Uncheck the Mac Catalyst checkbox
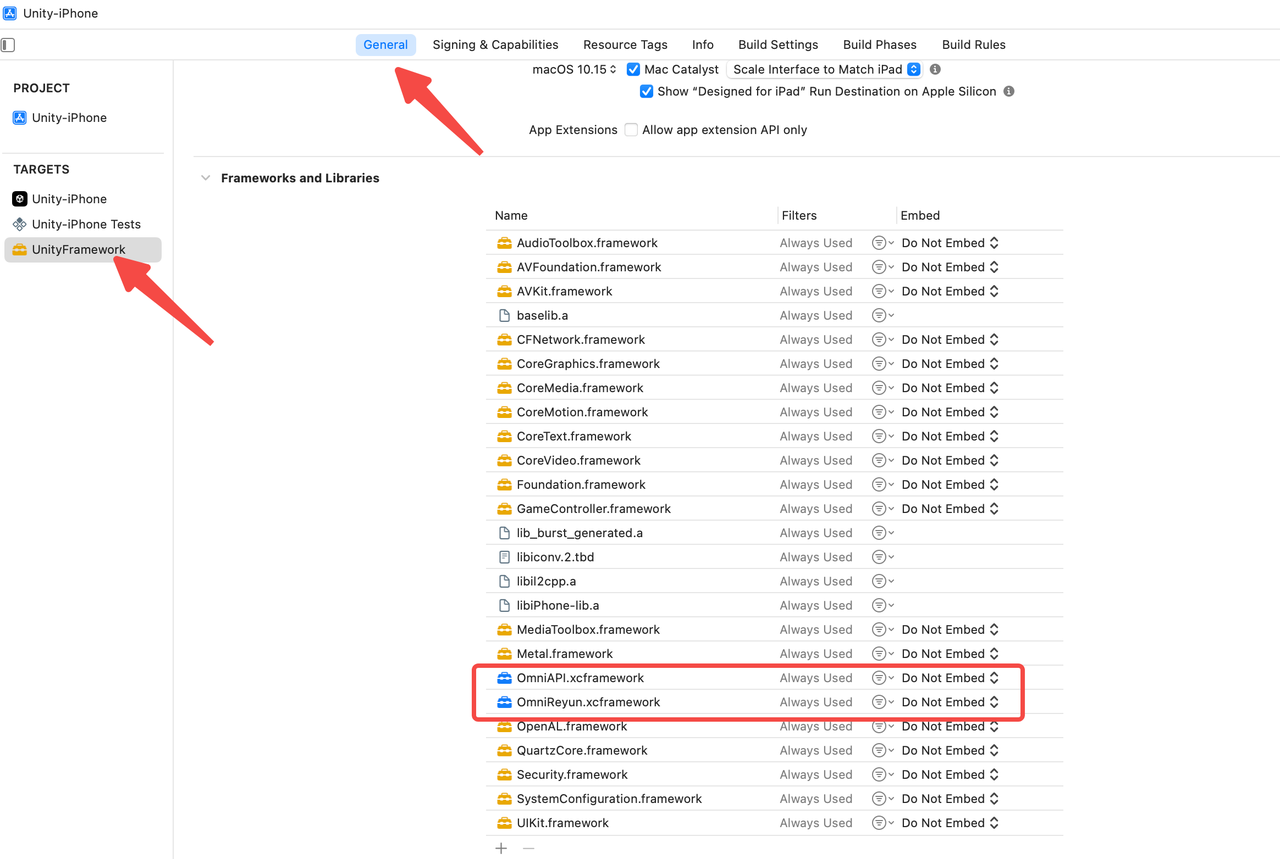This screenshot has height=859, width=1280. [x=633, y=70]
